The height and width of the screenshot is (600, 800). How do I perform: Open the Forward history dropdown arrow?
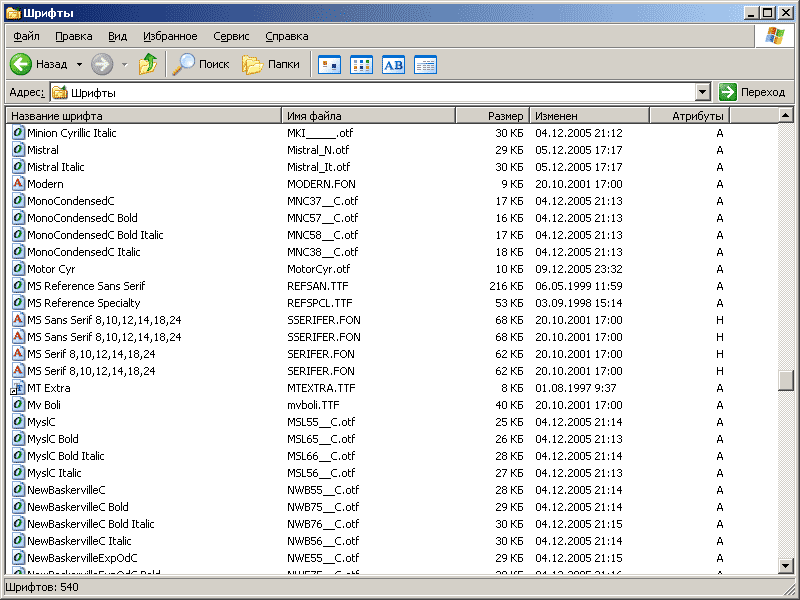coord(124,64)
